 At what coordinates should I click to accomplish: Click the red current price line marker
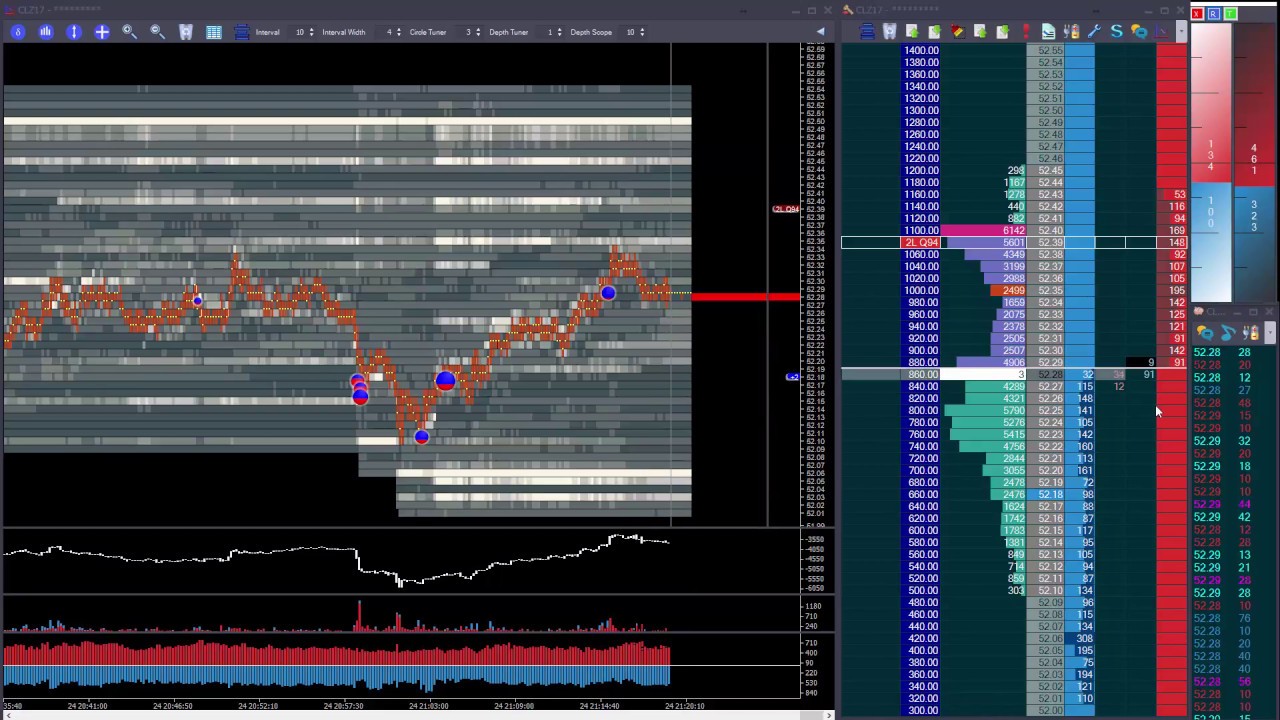coord(745,296)
